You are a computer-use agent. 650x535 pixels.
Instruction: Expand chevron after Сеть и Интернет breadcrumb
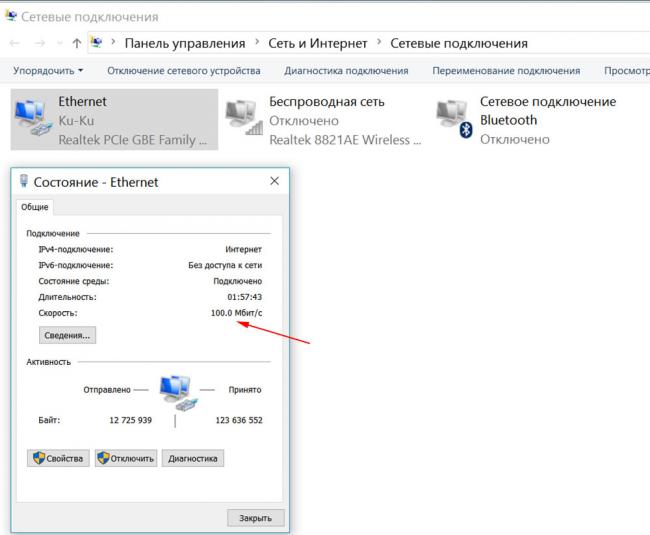pyautogui.click(x=379, y=44)
